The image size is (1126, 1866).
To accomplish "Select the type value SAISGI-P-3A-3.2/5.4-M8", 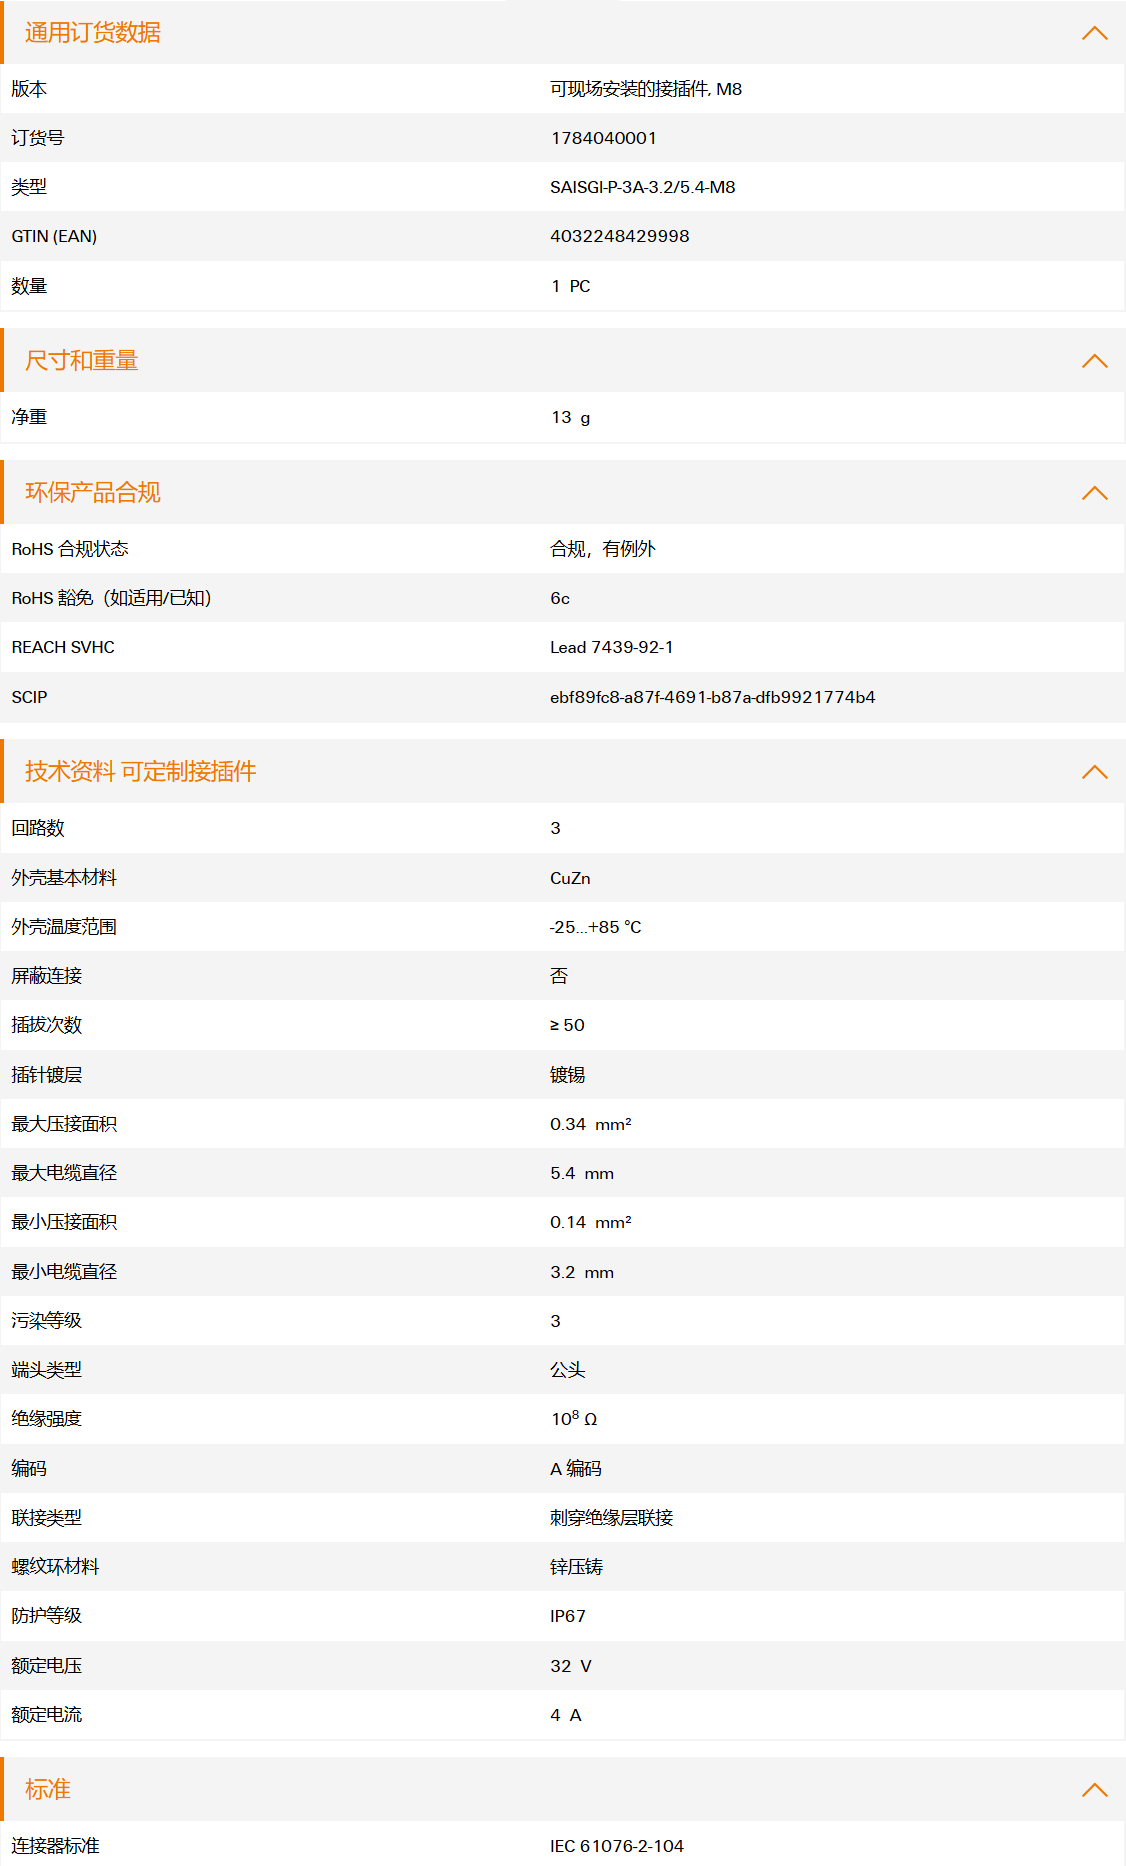I will (x=643, y=187).
